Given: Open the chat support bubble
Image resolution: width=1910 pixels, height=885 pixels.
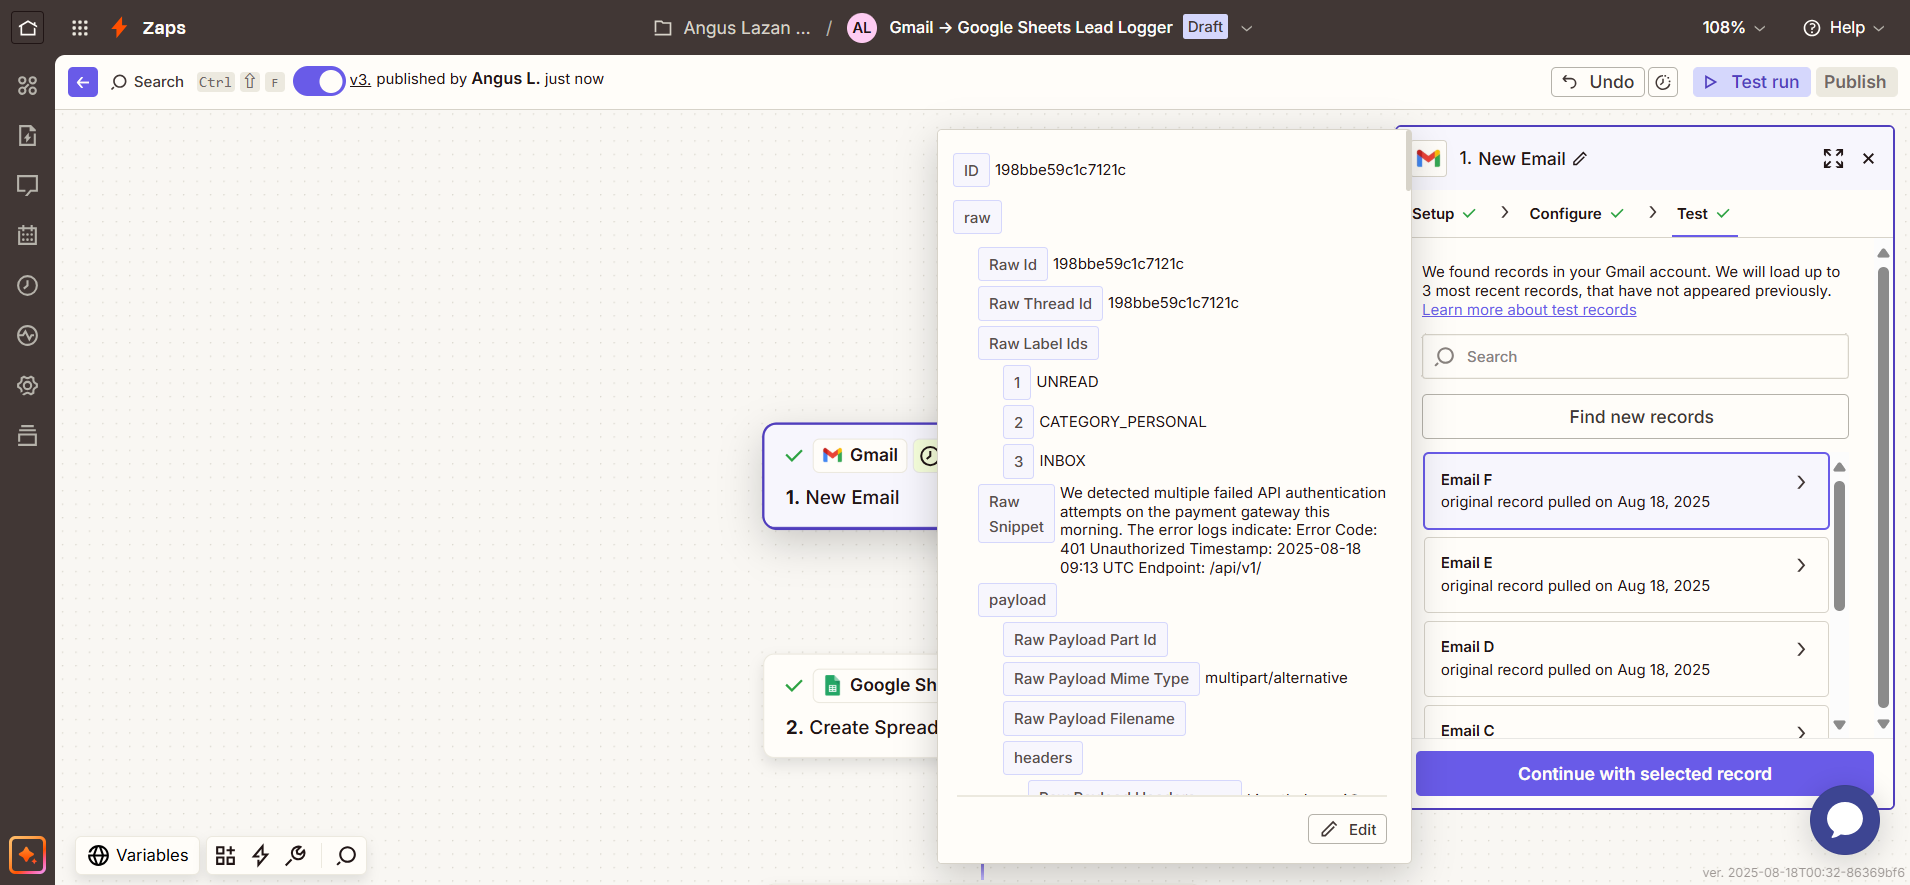Looking at the screenshot, I should tap(1844, 820).
